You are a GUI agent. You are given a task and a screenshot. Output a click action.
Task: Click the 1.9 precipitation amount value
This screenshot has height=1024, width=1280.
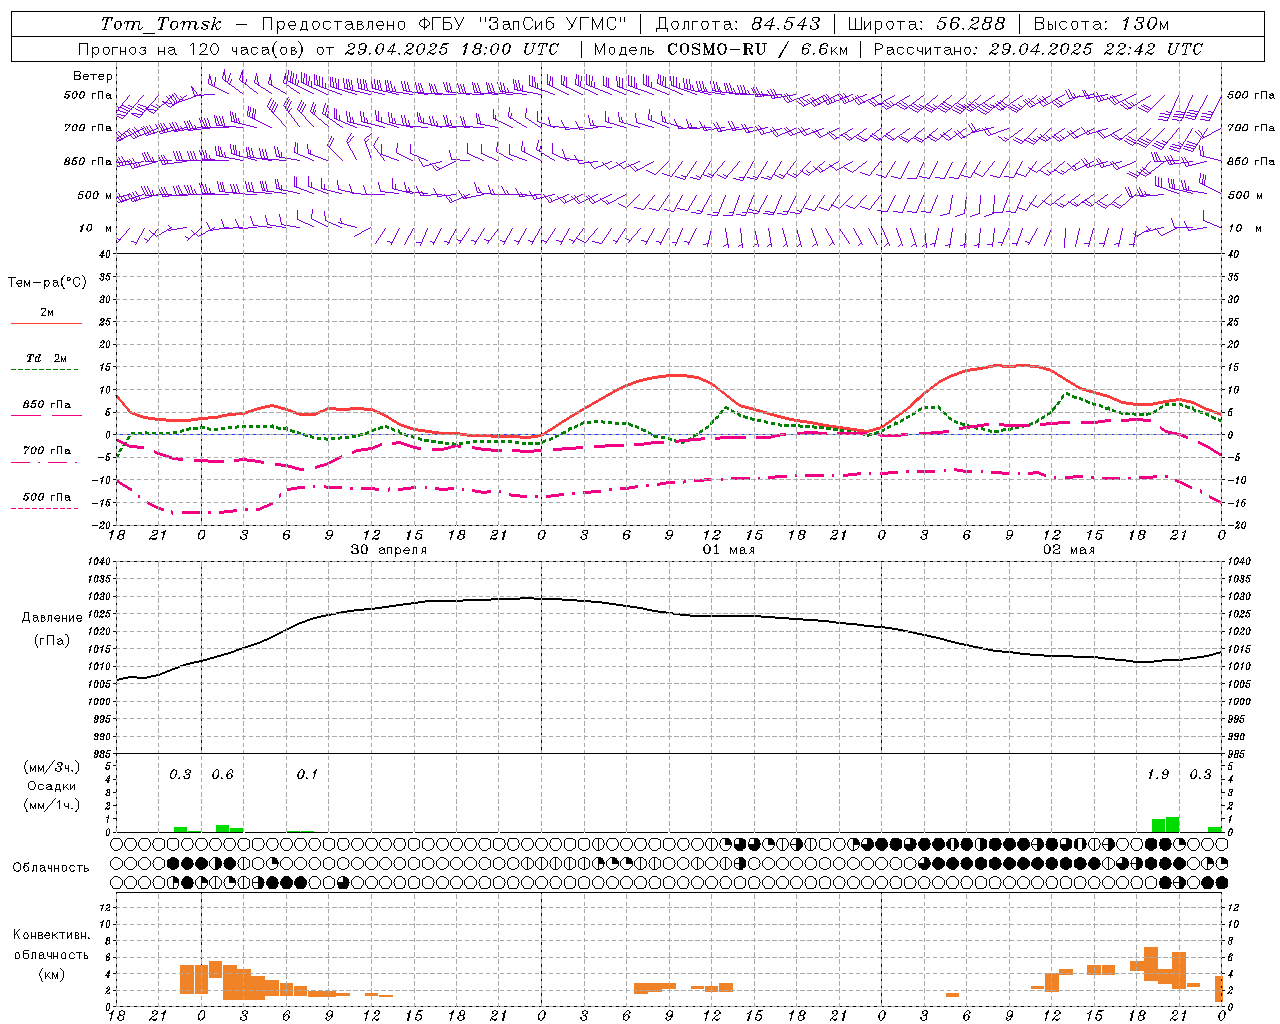tap(1158, 775)
